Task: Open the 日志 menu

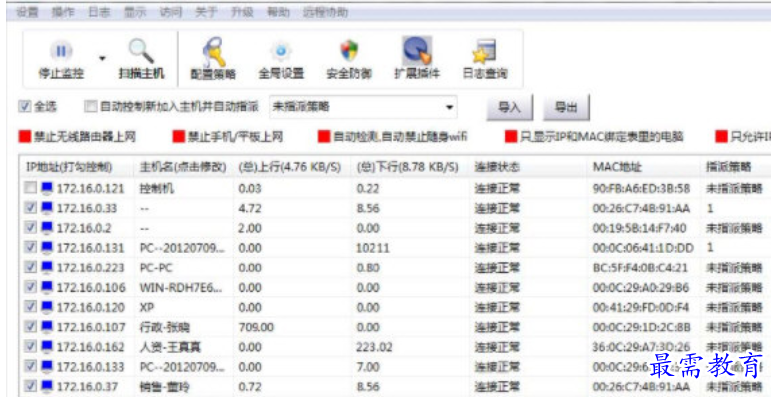Action: coord(99,12)
